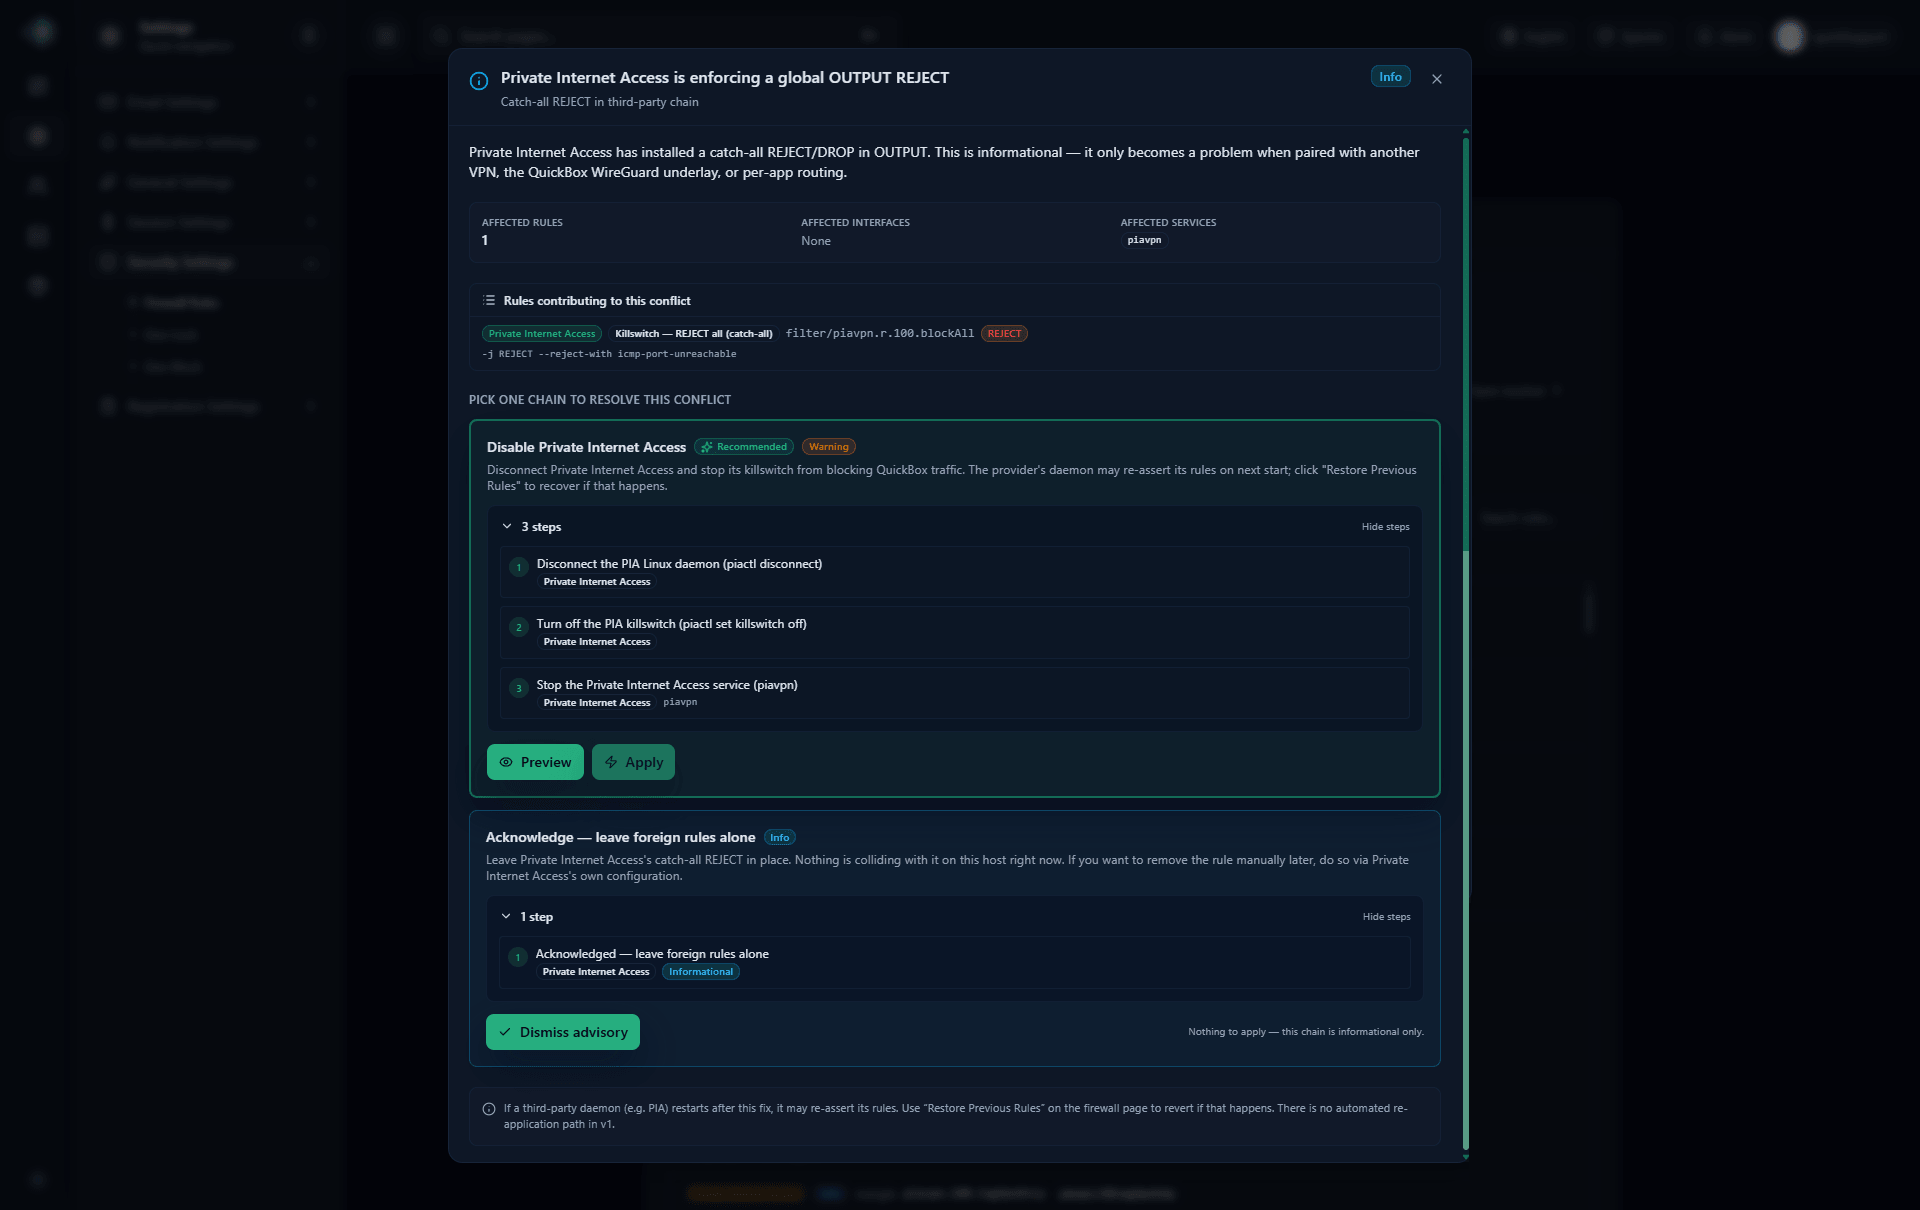
Task: Click the info icon beside the advisory title
Action: tap(479, 81)
